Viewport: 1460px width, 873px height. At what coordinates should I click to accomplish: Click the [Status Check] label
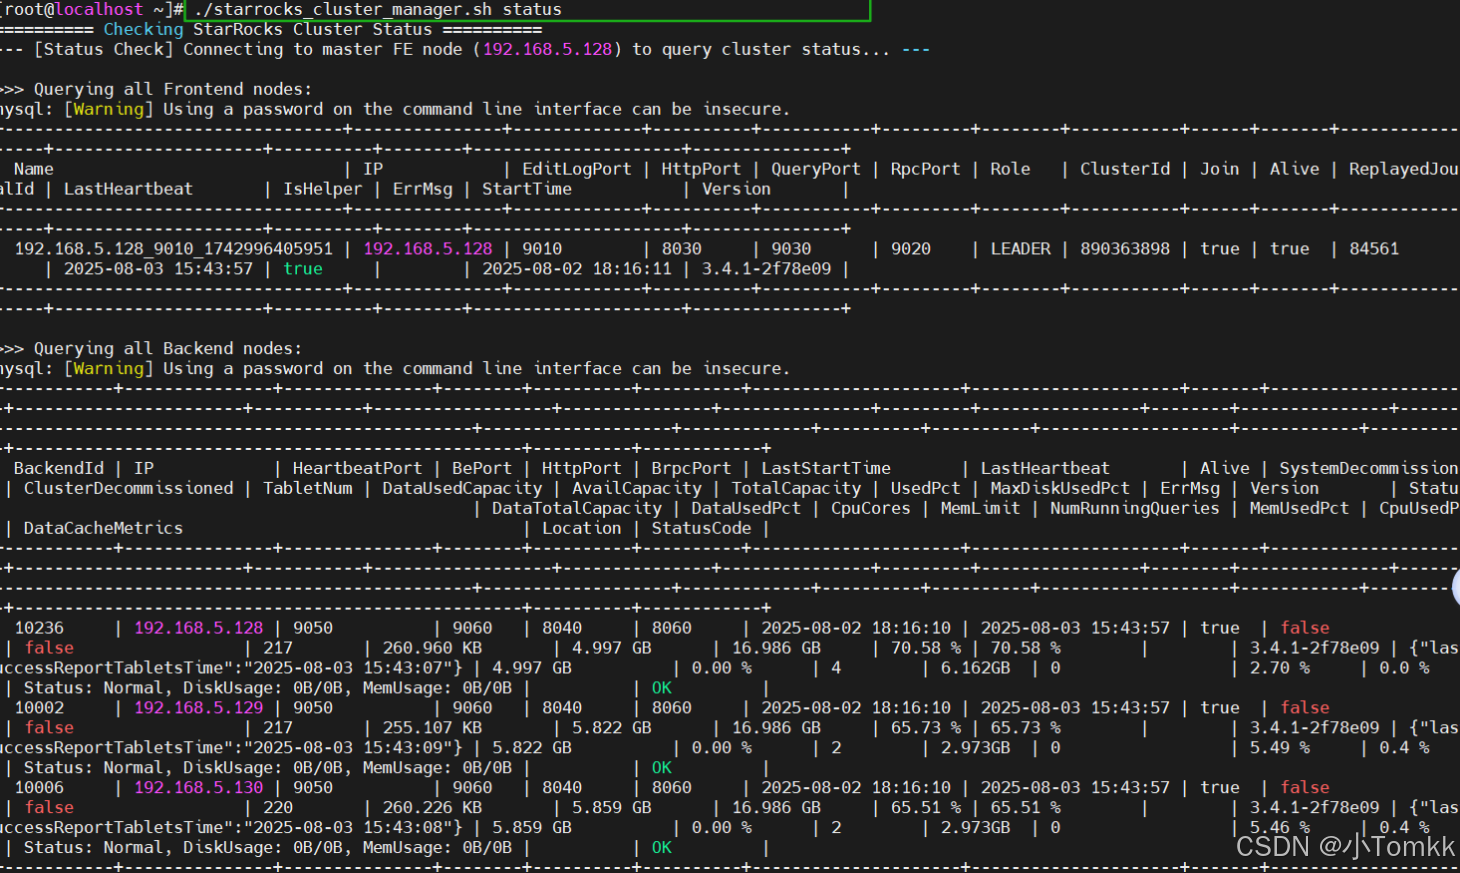click(x=103, y=50)
